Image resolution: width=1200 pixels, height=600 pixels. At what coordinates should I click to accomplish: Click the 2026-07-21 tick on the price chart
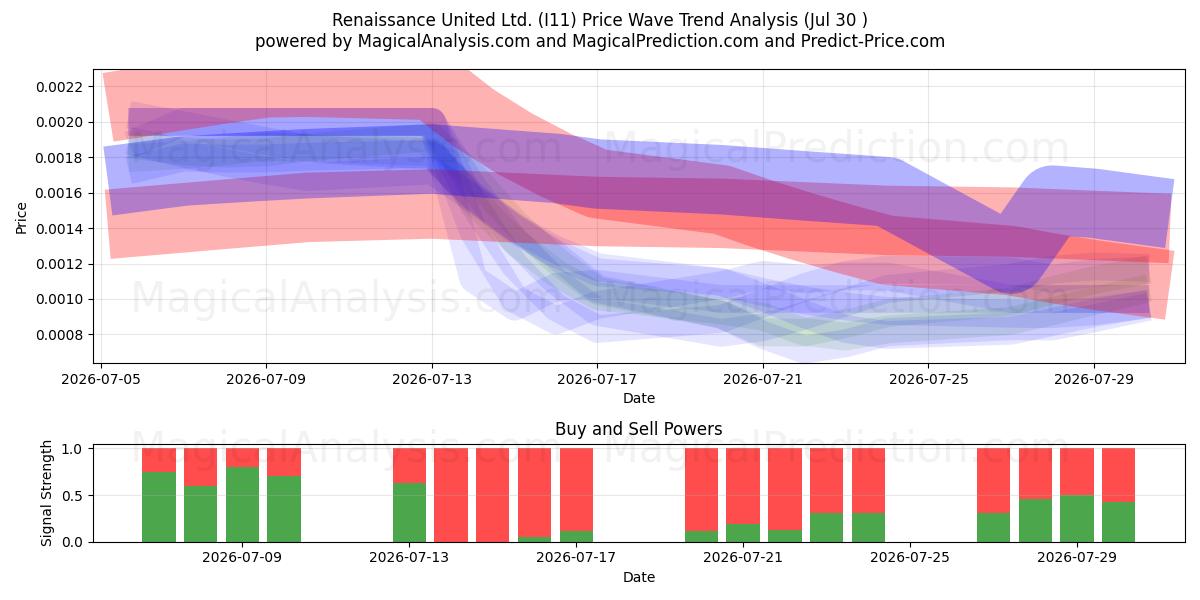pos(763,379)
